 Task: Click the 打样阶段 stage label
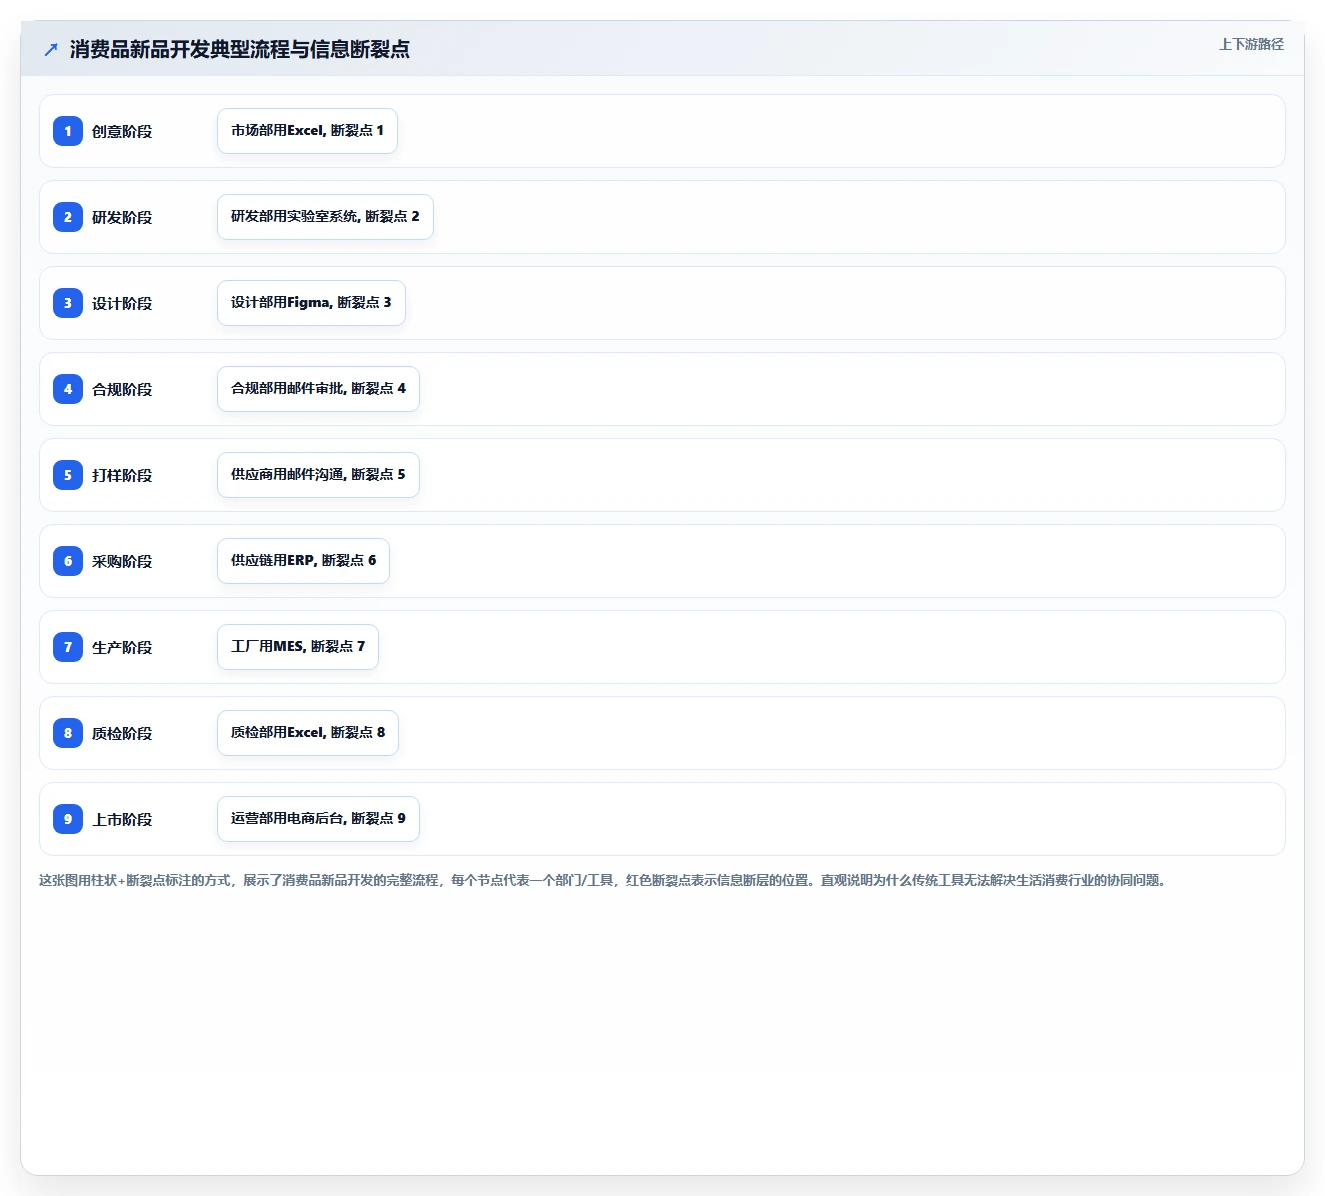pos(122,476)
